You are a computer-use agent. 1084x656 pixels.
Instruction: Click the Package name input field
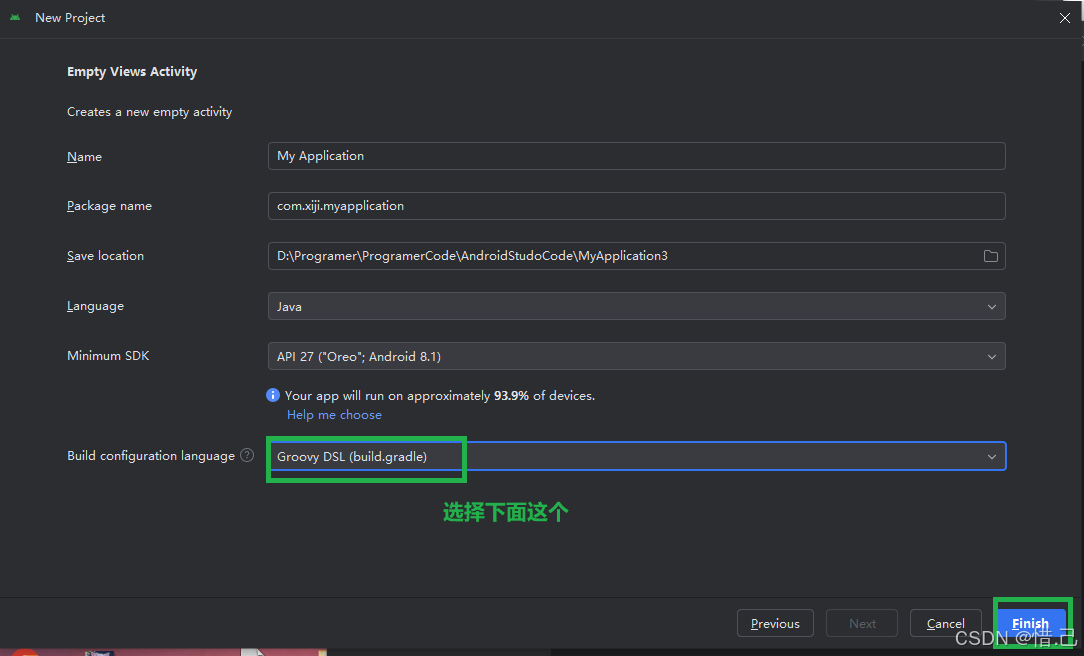(637, 206)
